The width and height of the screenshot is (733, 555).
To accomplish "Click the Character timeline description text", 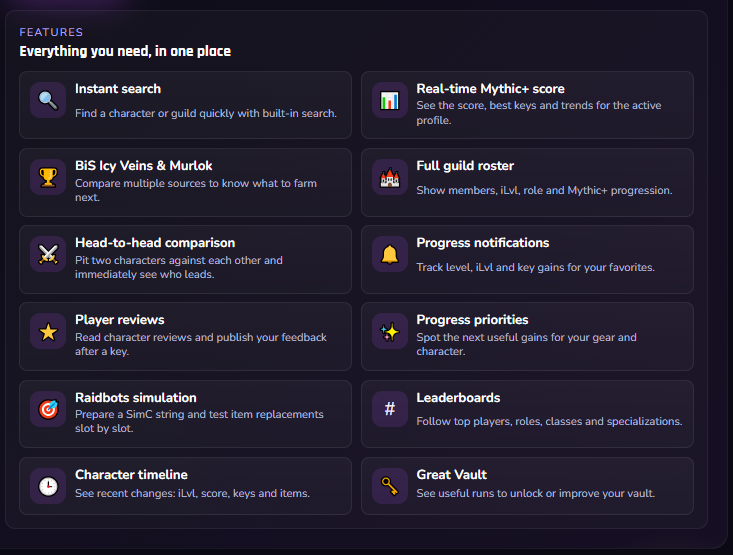I will tap(192, 493).
